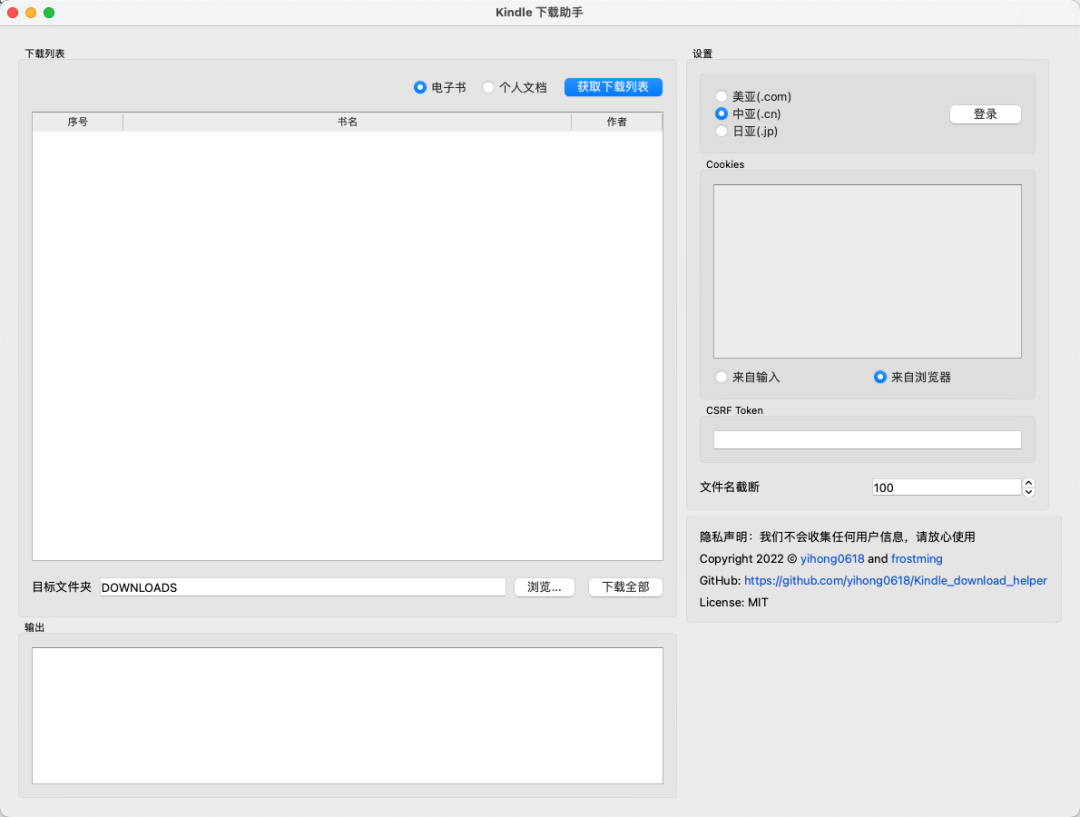Click inside the 输出 output text area
Screen dimensions: 1080x817
pos(347,715)
